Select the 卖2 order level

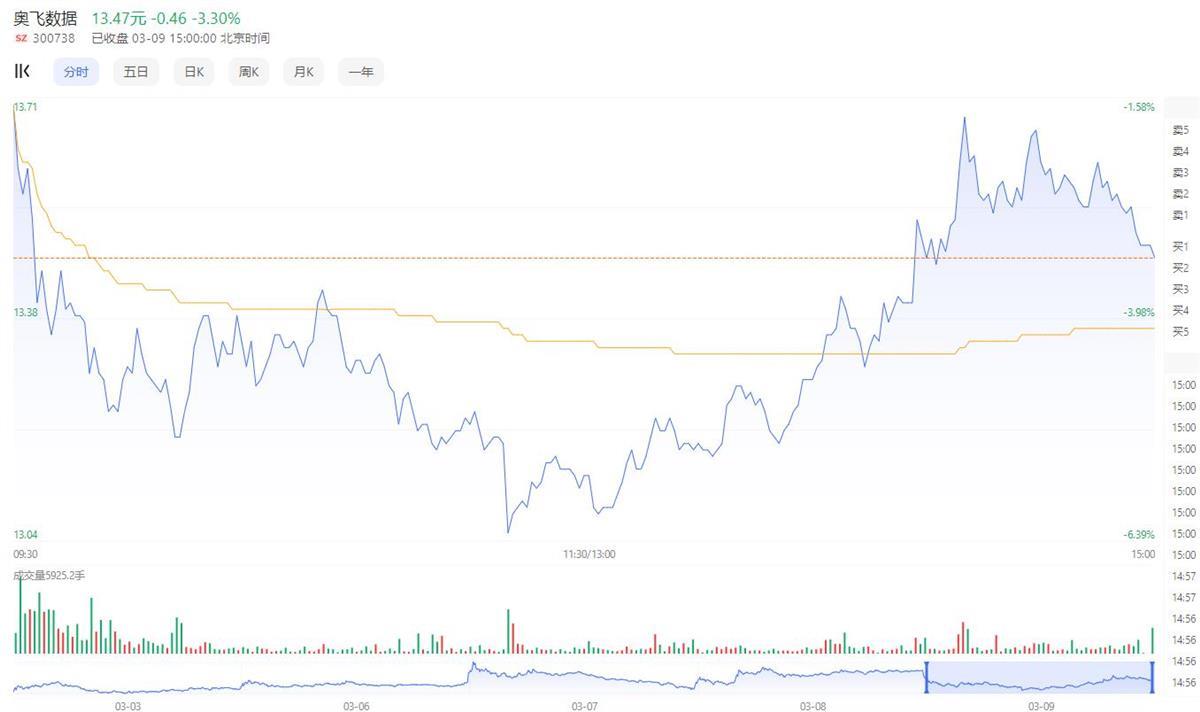pos(1180,194)
